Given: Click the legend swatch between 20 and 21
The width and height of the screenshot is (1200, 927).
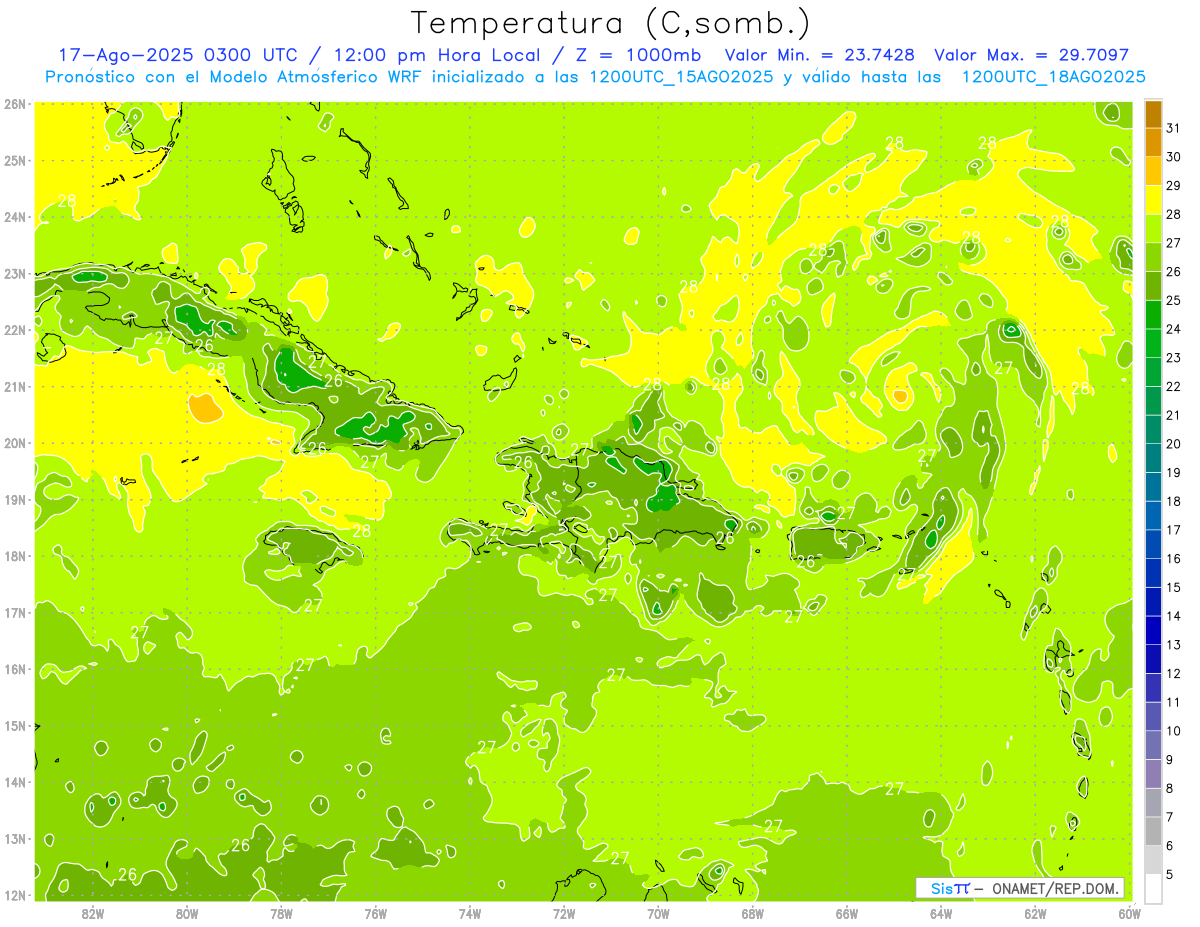Looking at the screenshot, I should [x=1153, y=430].
